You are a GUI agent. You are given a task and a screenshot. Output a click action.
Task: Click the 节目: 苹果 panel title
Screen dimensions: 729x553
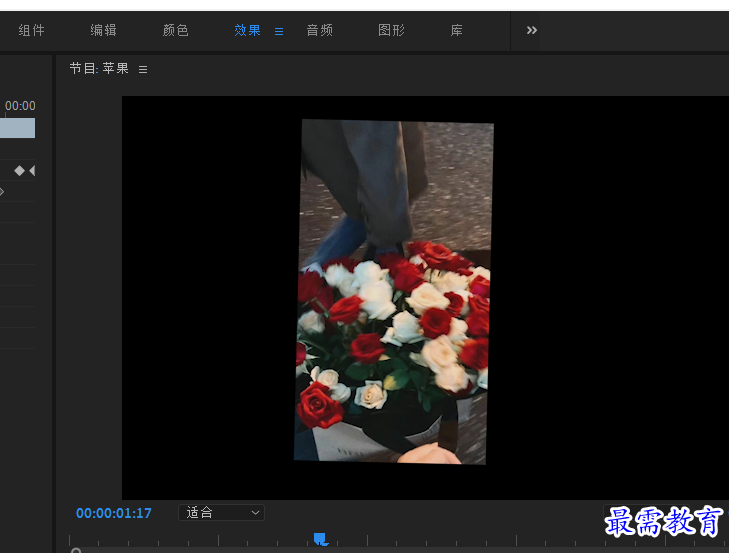click(99, 69)
